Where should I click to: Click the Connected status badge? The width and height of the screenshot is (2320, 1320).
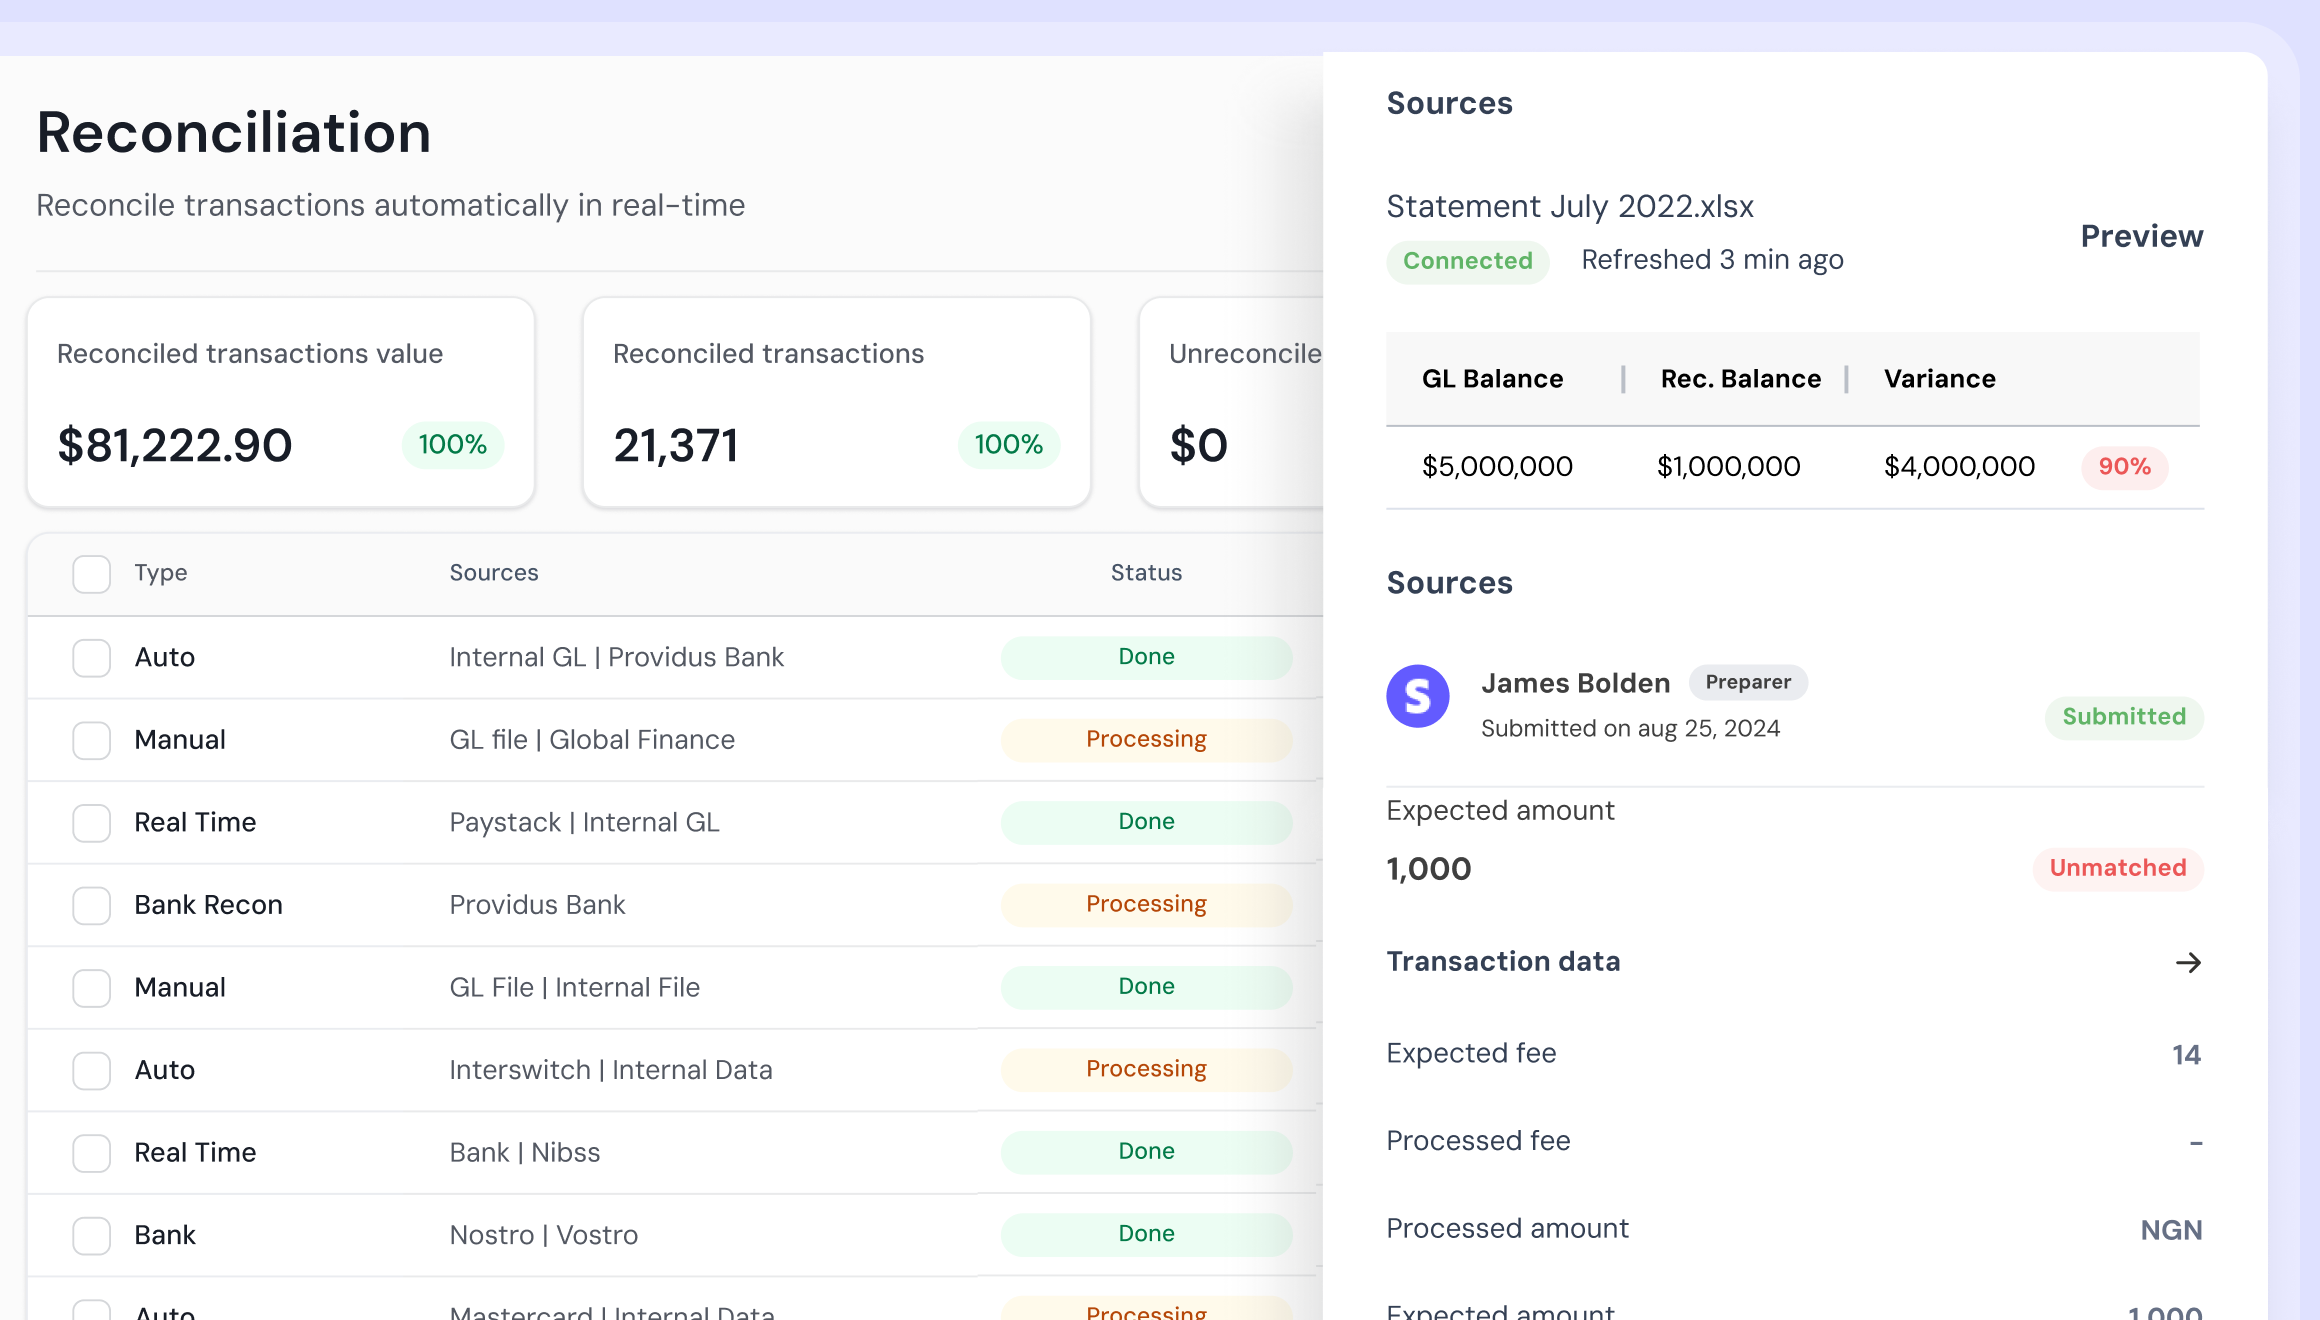tap(1467, 261)
